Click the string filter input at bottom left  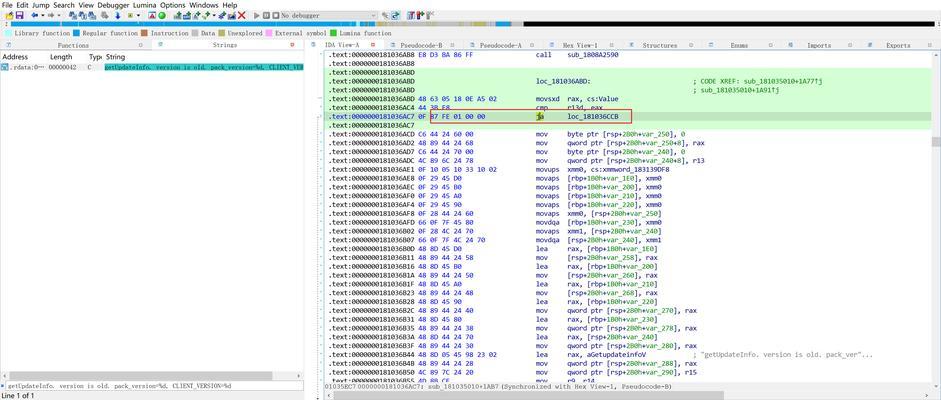click(x=152, y=386)
